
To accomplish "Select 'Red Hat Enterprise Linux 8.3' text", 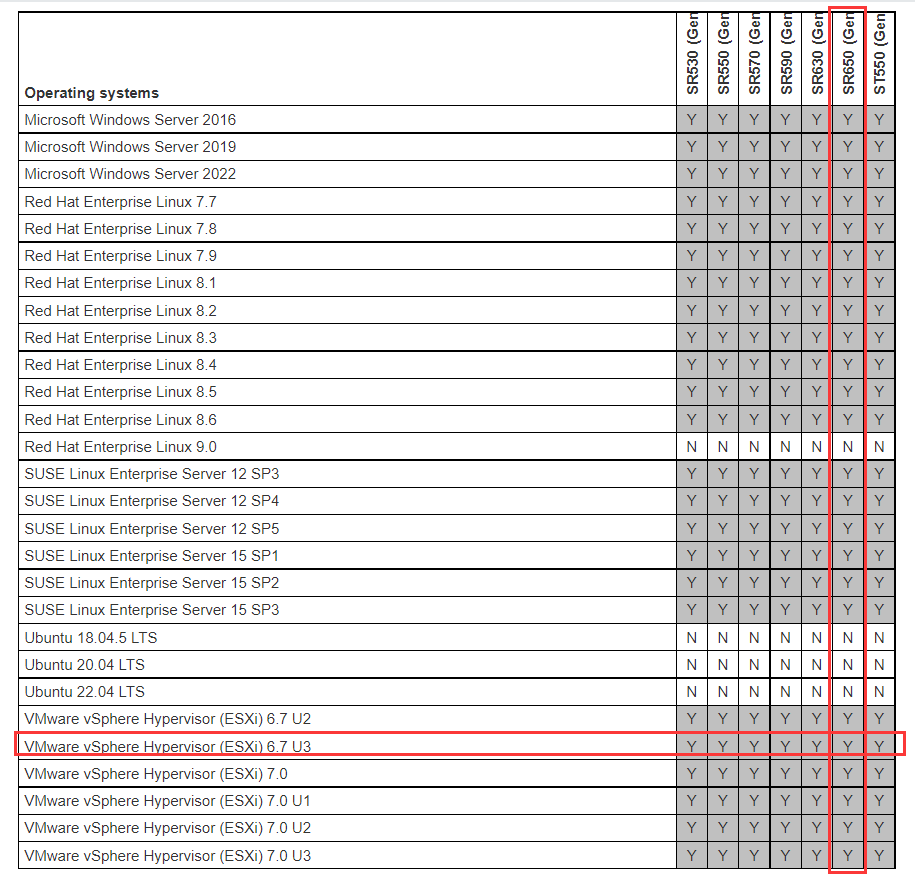I will (120, 338).
